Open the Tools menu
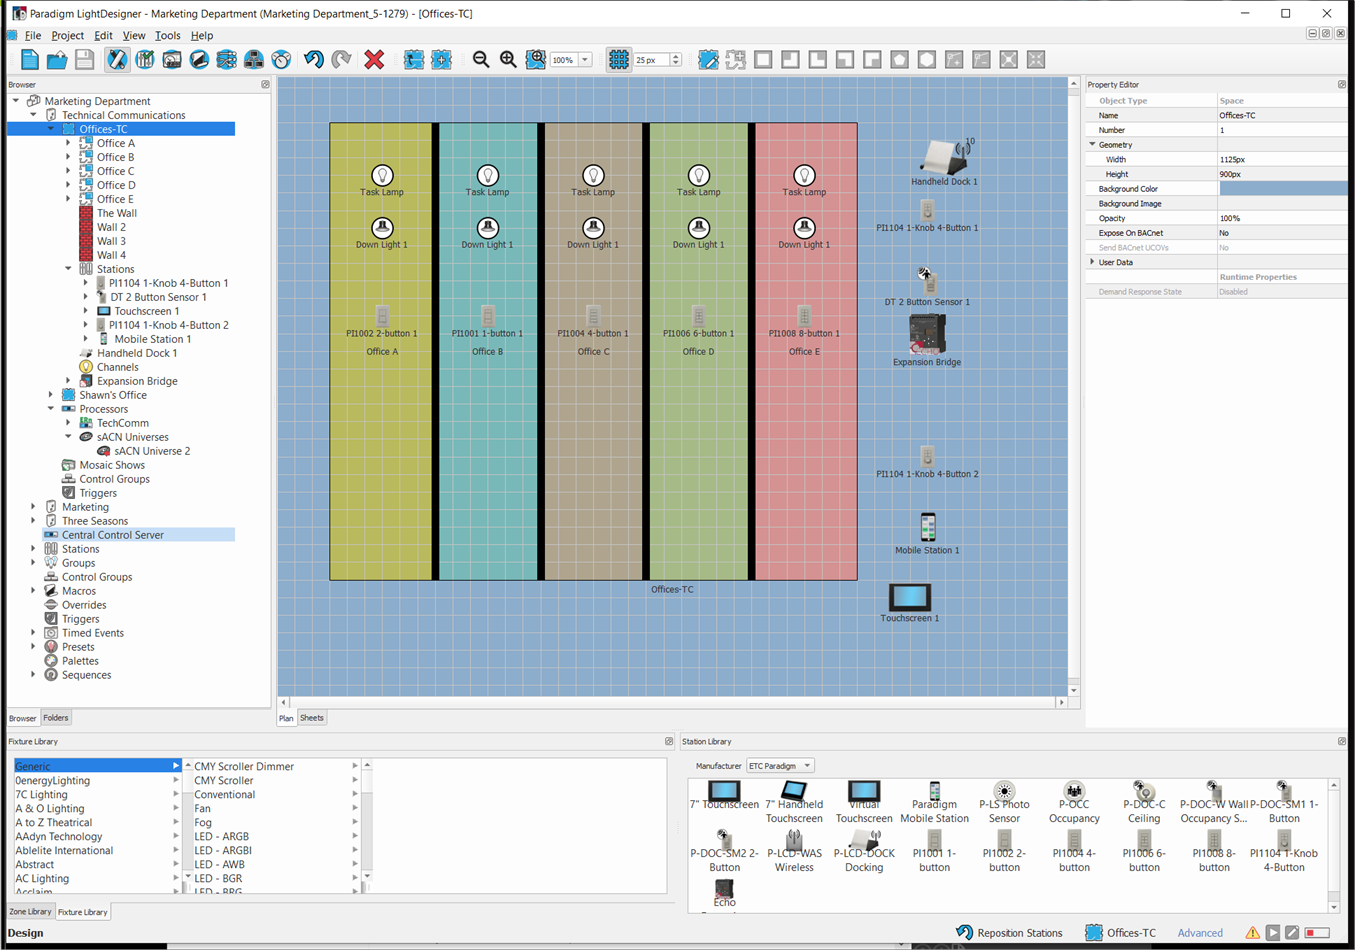 point(167,35)
